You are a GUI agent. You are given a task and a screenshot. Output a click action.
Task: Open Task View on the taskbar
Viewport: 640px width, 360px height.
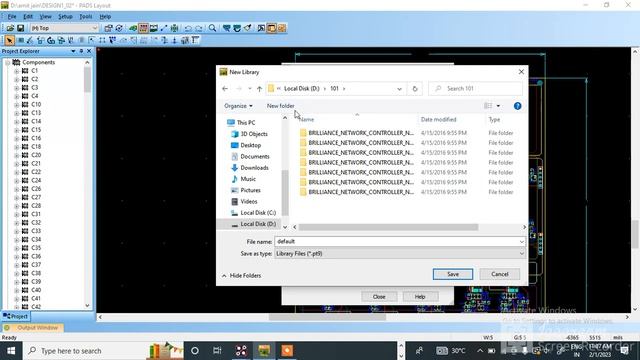pos(217,351)
